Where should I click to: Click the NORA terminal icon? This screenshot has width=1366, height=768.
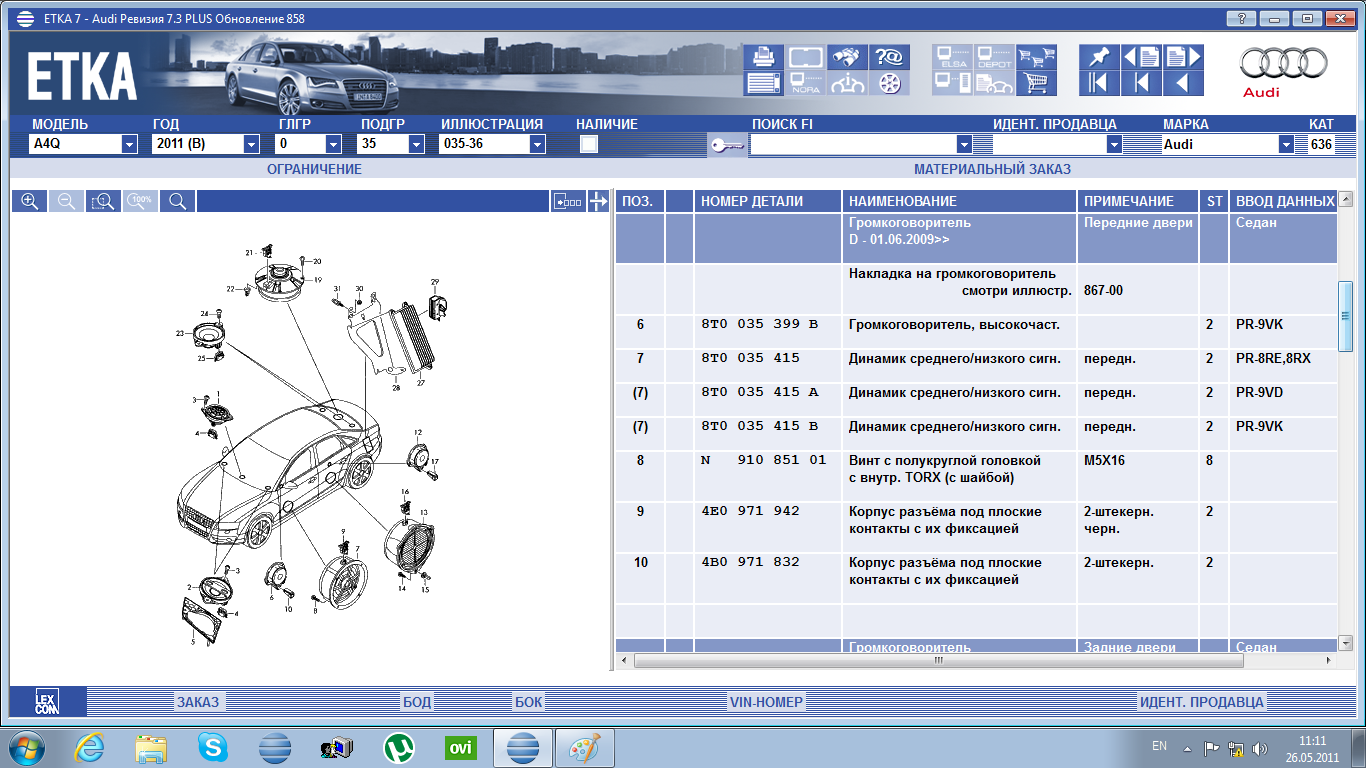(x=806, y=83)
